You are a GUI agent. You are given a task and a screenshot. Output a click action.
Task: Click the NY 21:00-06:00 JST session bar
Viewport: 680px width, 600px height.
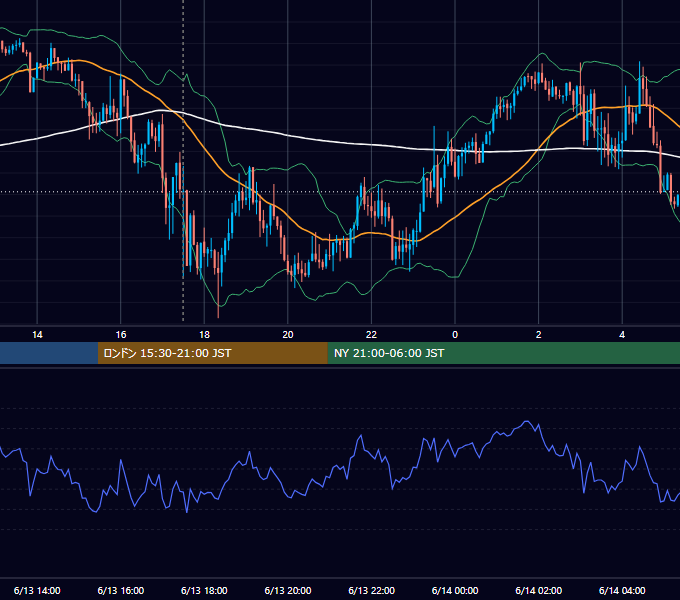pyautogui.click(x=503, y=353)
